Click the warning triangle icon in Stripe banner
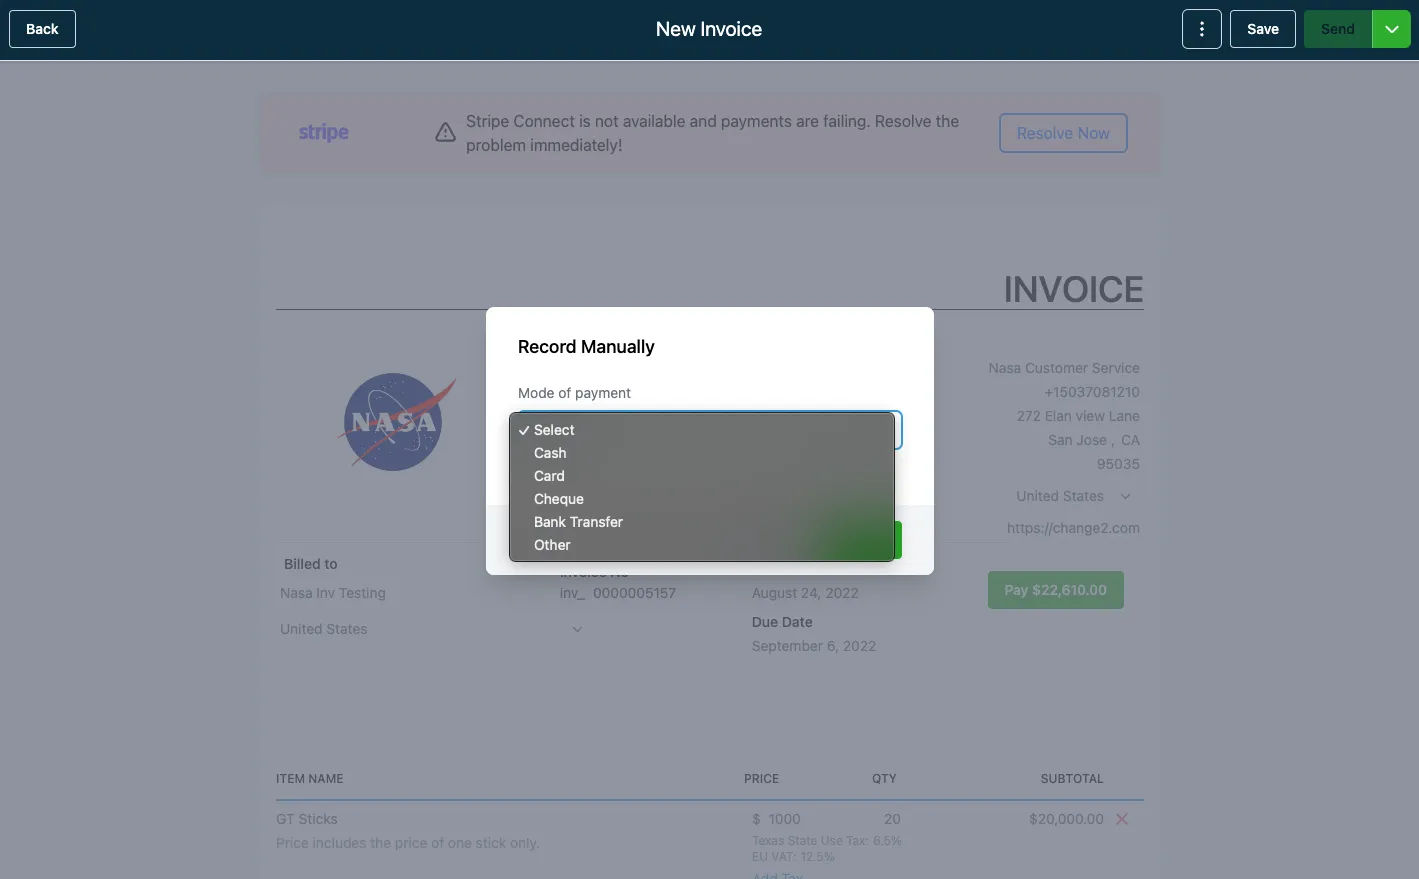This screenshot has width=1419, height=879. pos(446,133)
